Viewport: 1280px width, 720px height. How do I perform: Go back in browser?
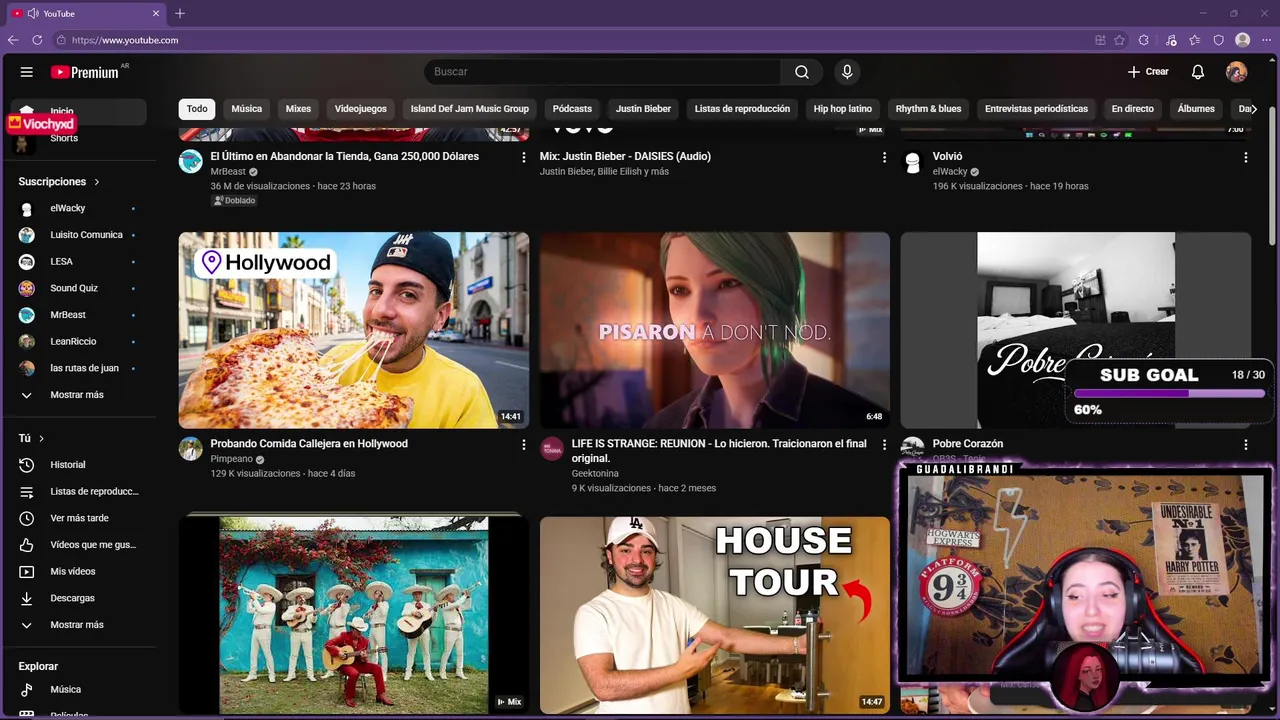coord(13,40)
